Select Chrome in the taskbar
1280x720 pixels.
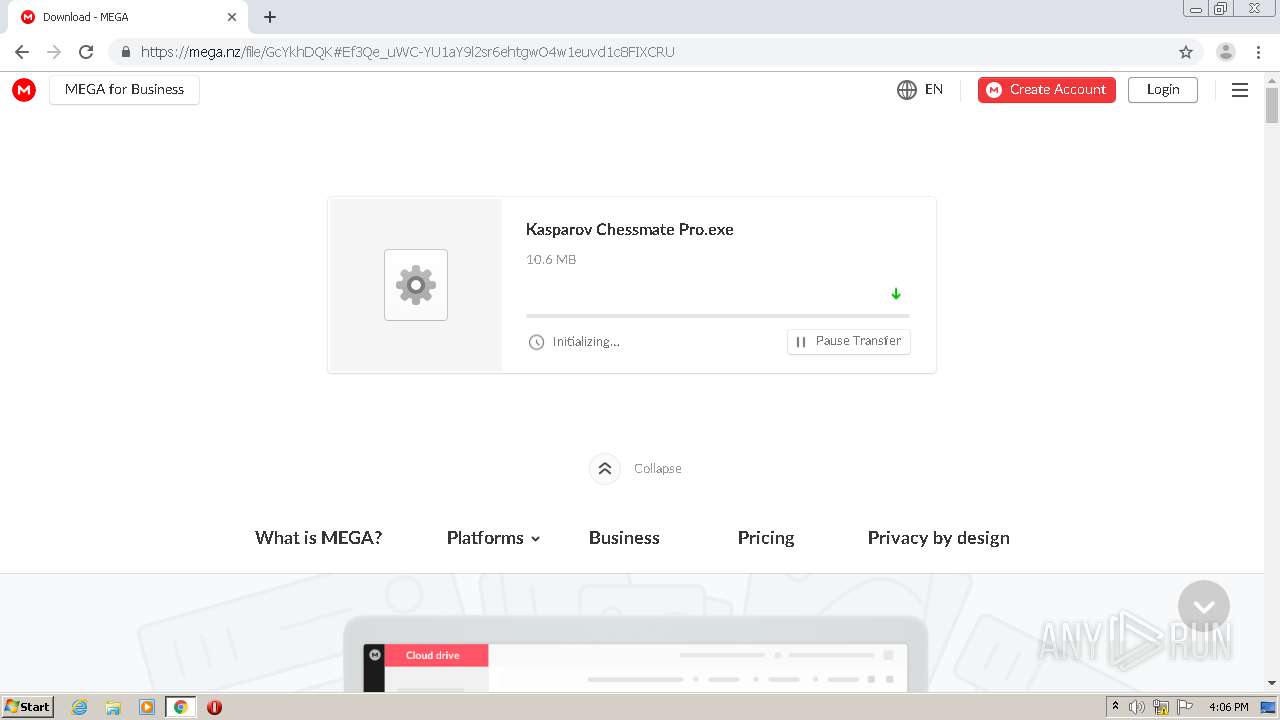point(180,707)
